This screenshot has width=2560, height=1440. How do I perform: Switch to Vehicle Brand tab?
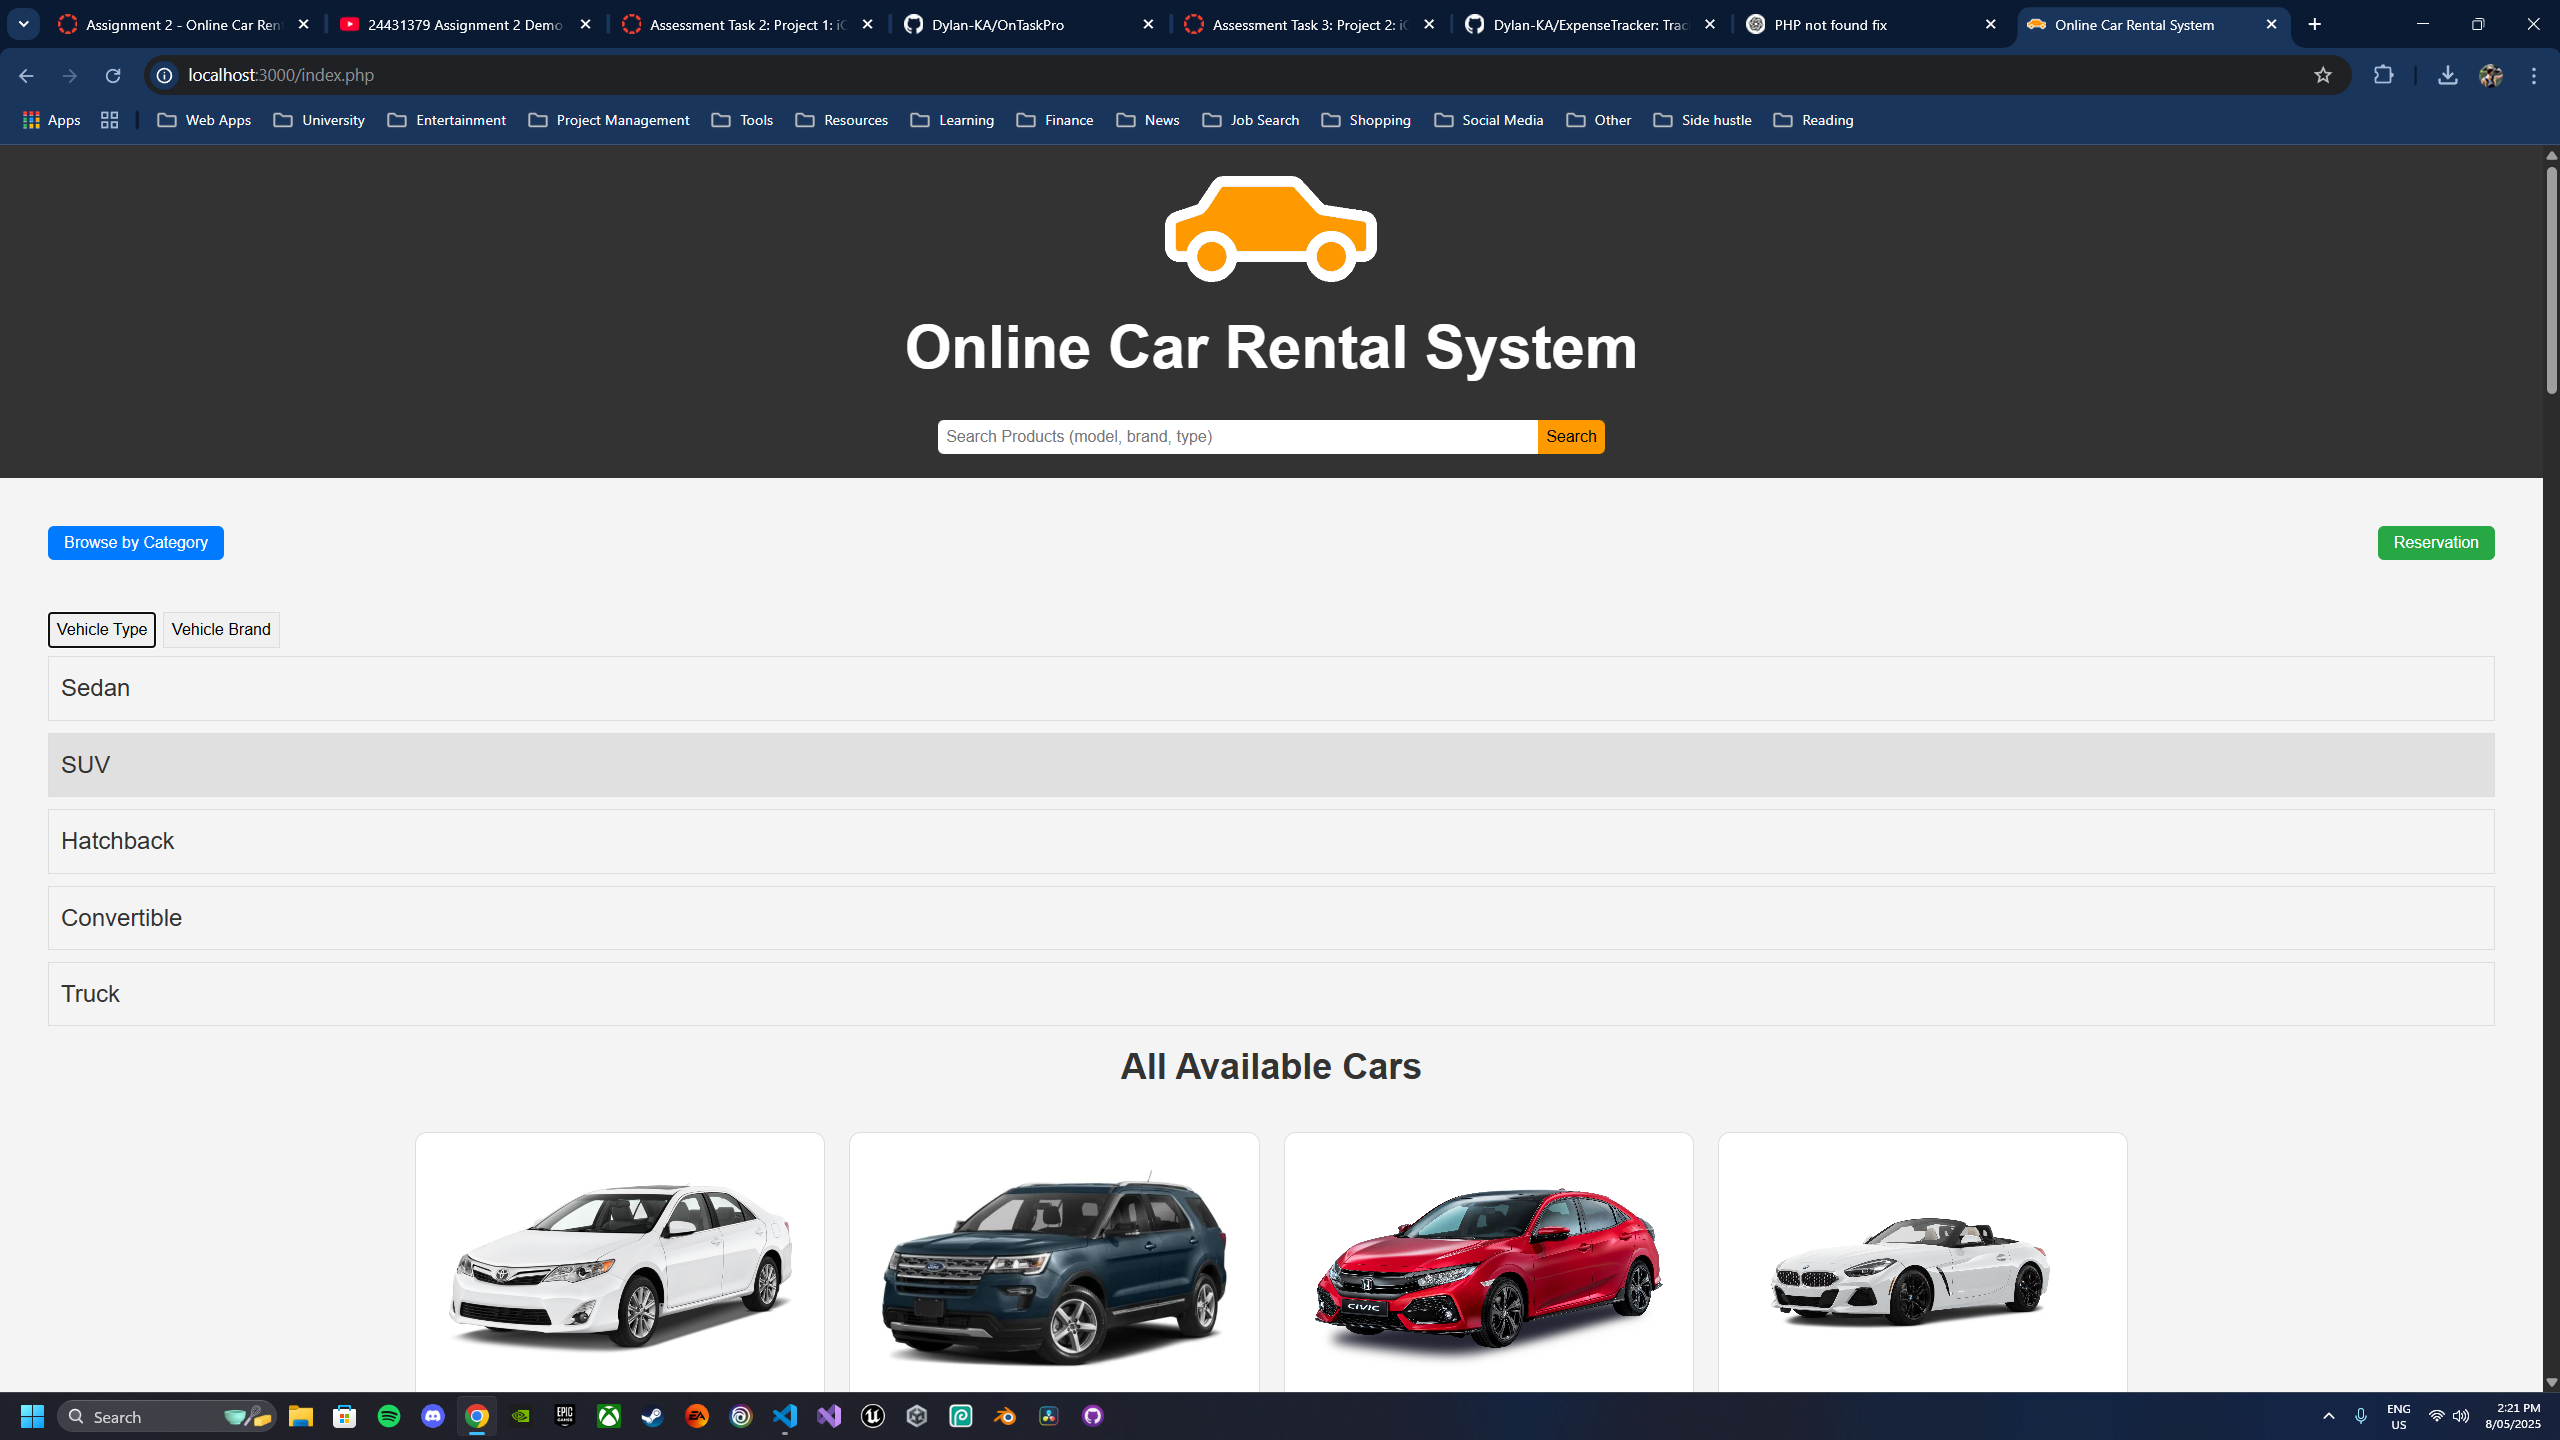click(221, 630)
